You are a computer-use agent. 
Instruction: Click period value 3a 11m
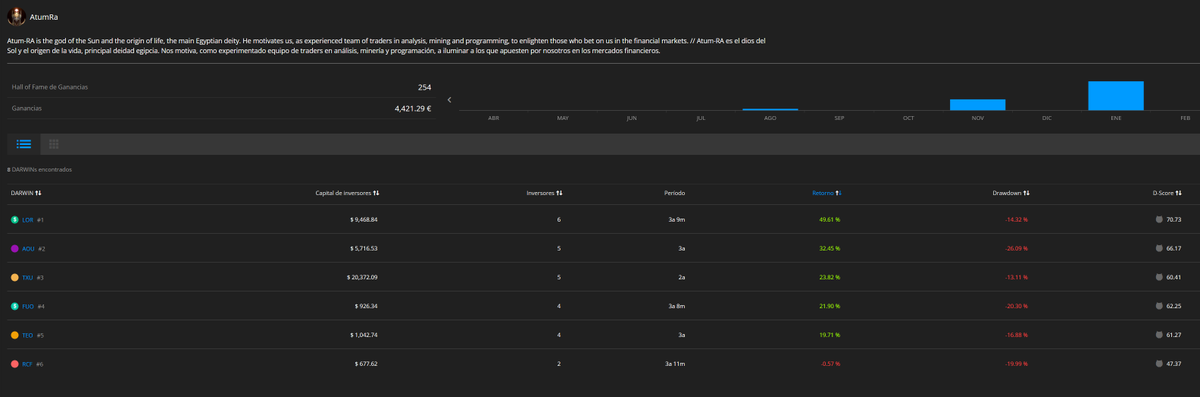tap(674, 364)
